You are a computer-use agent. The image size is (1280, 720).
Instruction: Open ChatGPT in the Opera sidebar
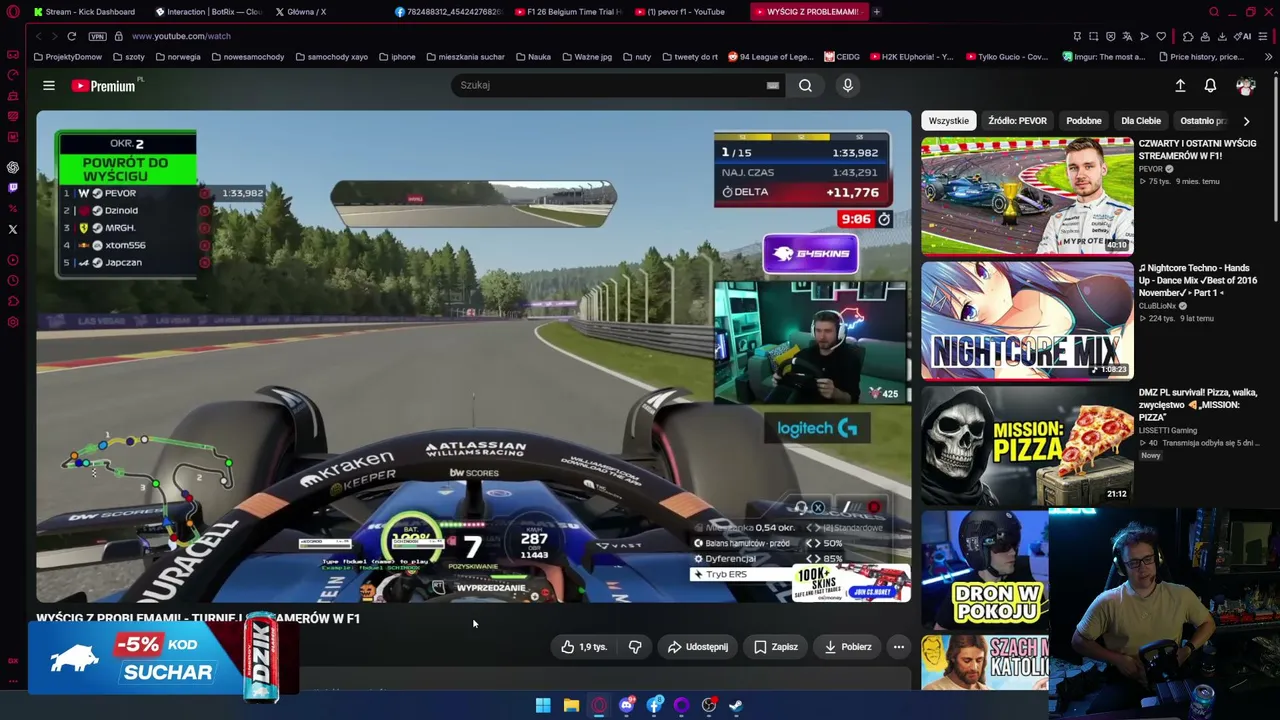(13, 167)
